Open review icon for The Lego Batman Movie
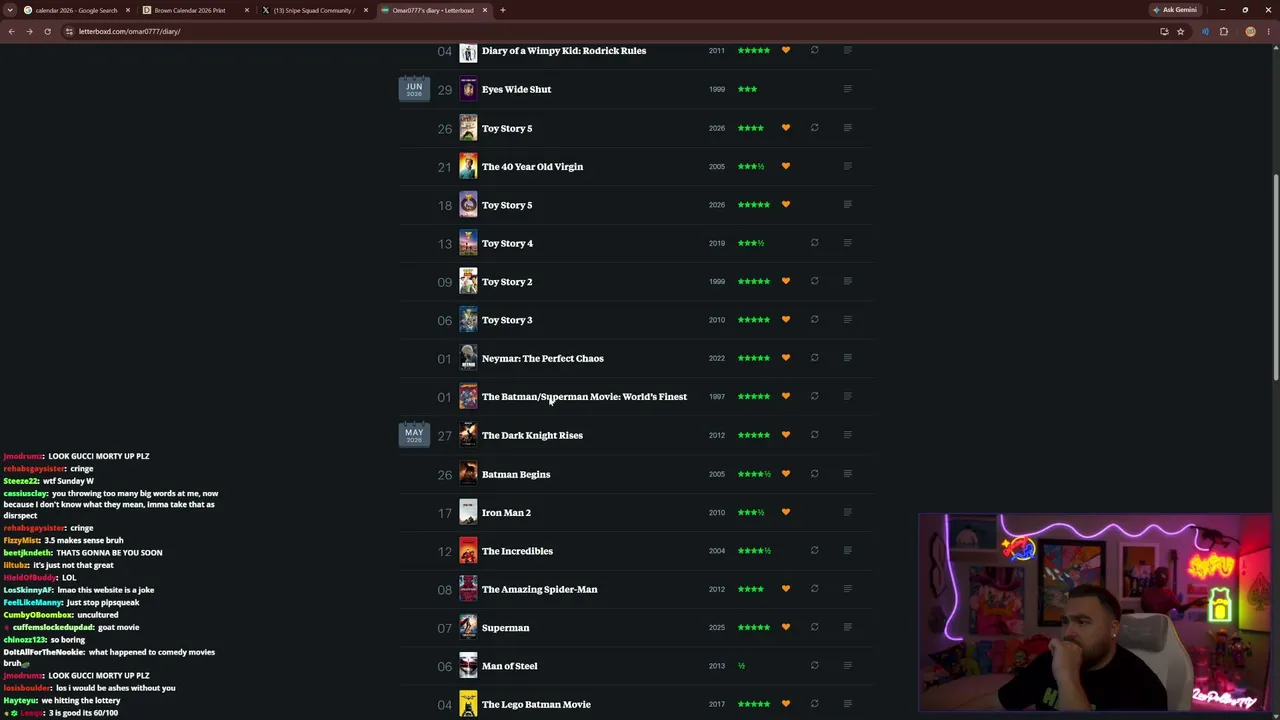The height and width of the screenshot is (720, 1280). coord(847,704)
